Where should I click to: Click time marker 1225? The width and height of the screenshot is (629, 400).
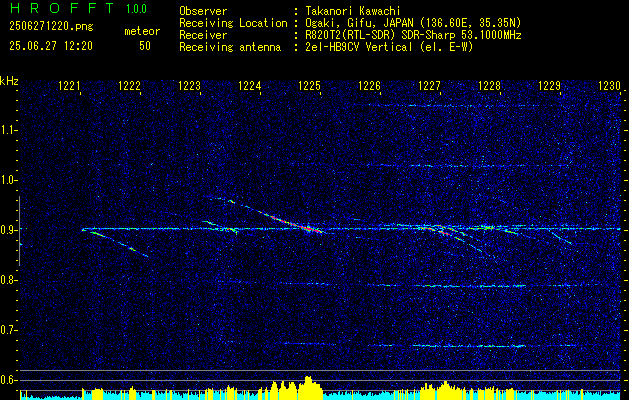tap(309, 85)
